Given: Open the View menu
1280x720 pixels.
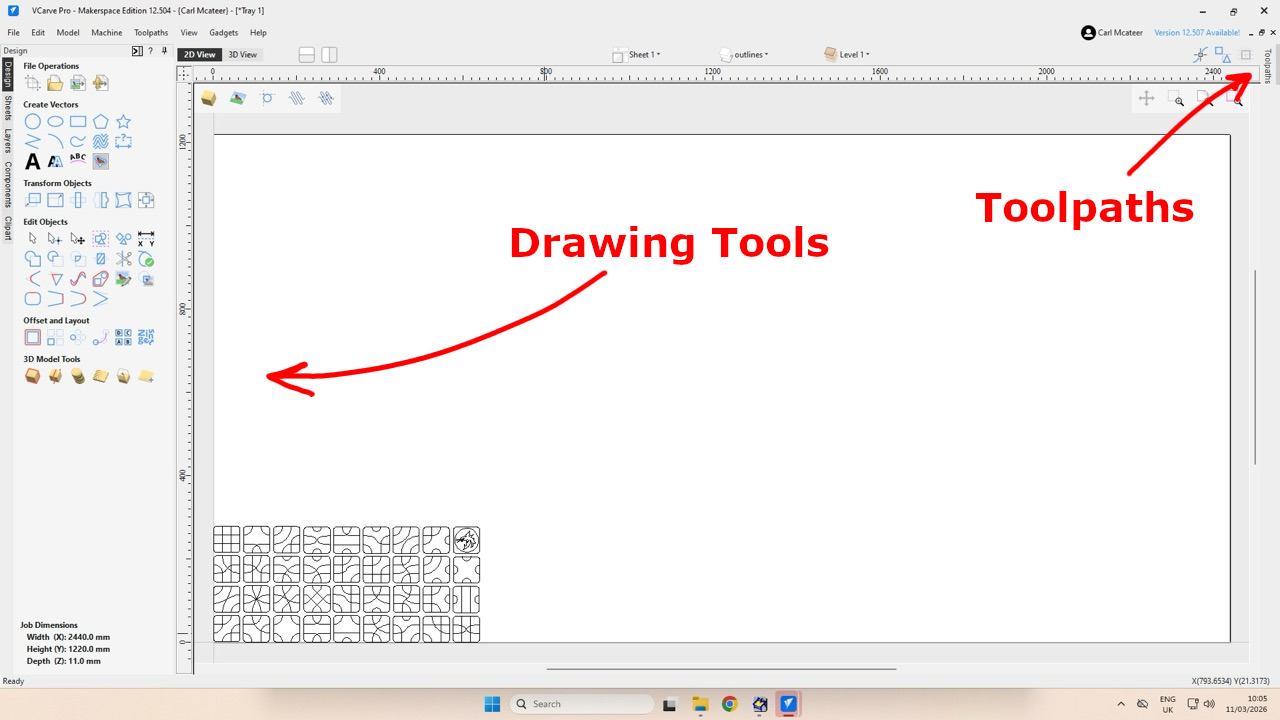Looking at the screenshot, I should pos(189,33).
